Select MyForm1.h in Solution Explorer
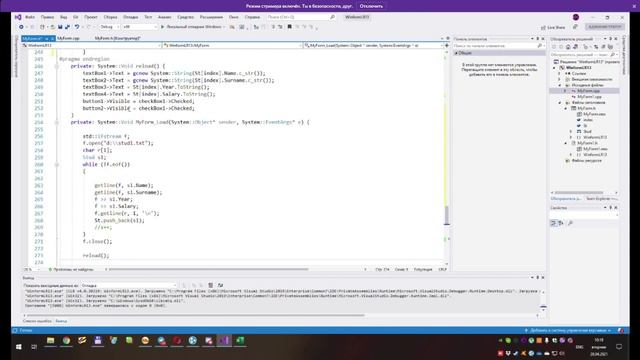The image size is (640, 360). pos(587,143)
